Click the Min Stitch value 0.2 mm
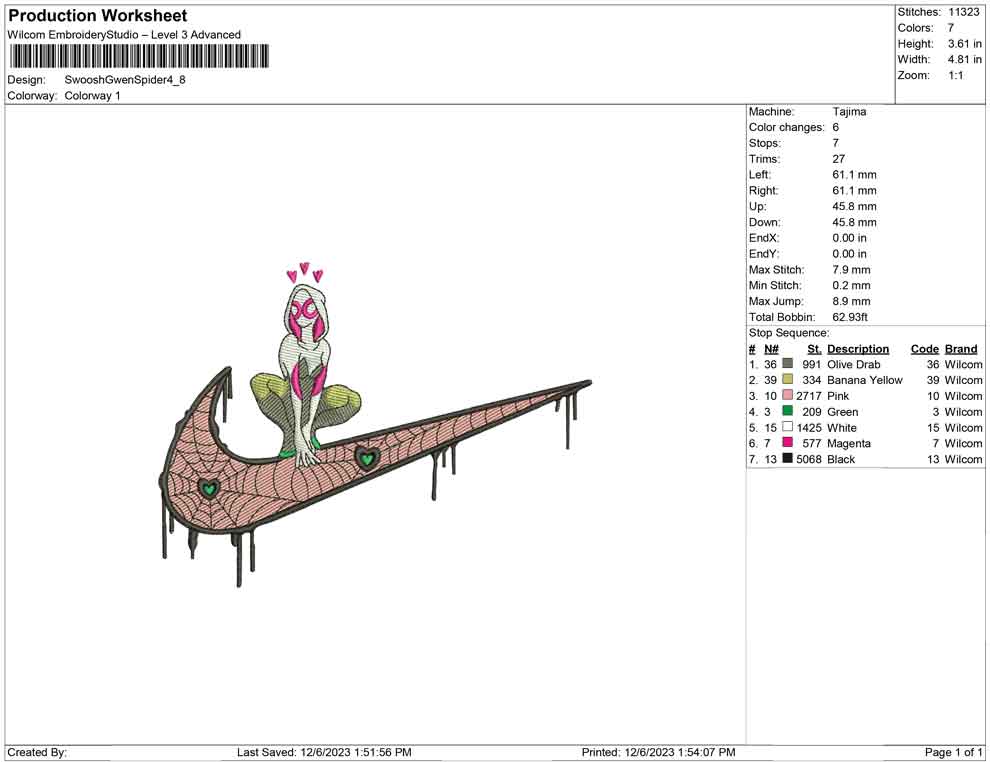The height and width of the screenshot is (762, 990). tap(851, 285)
